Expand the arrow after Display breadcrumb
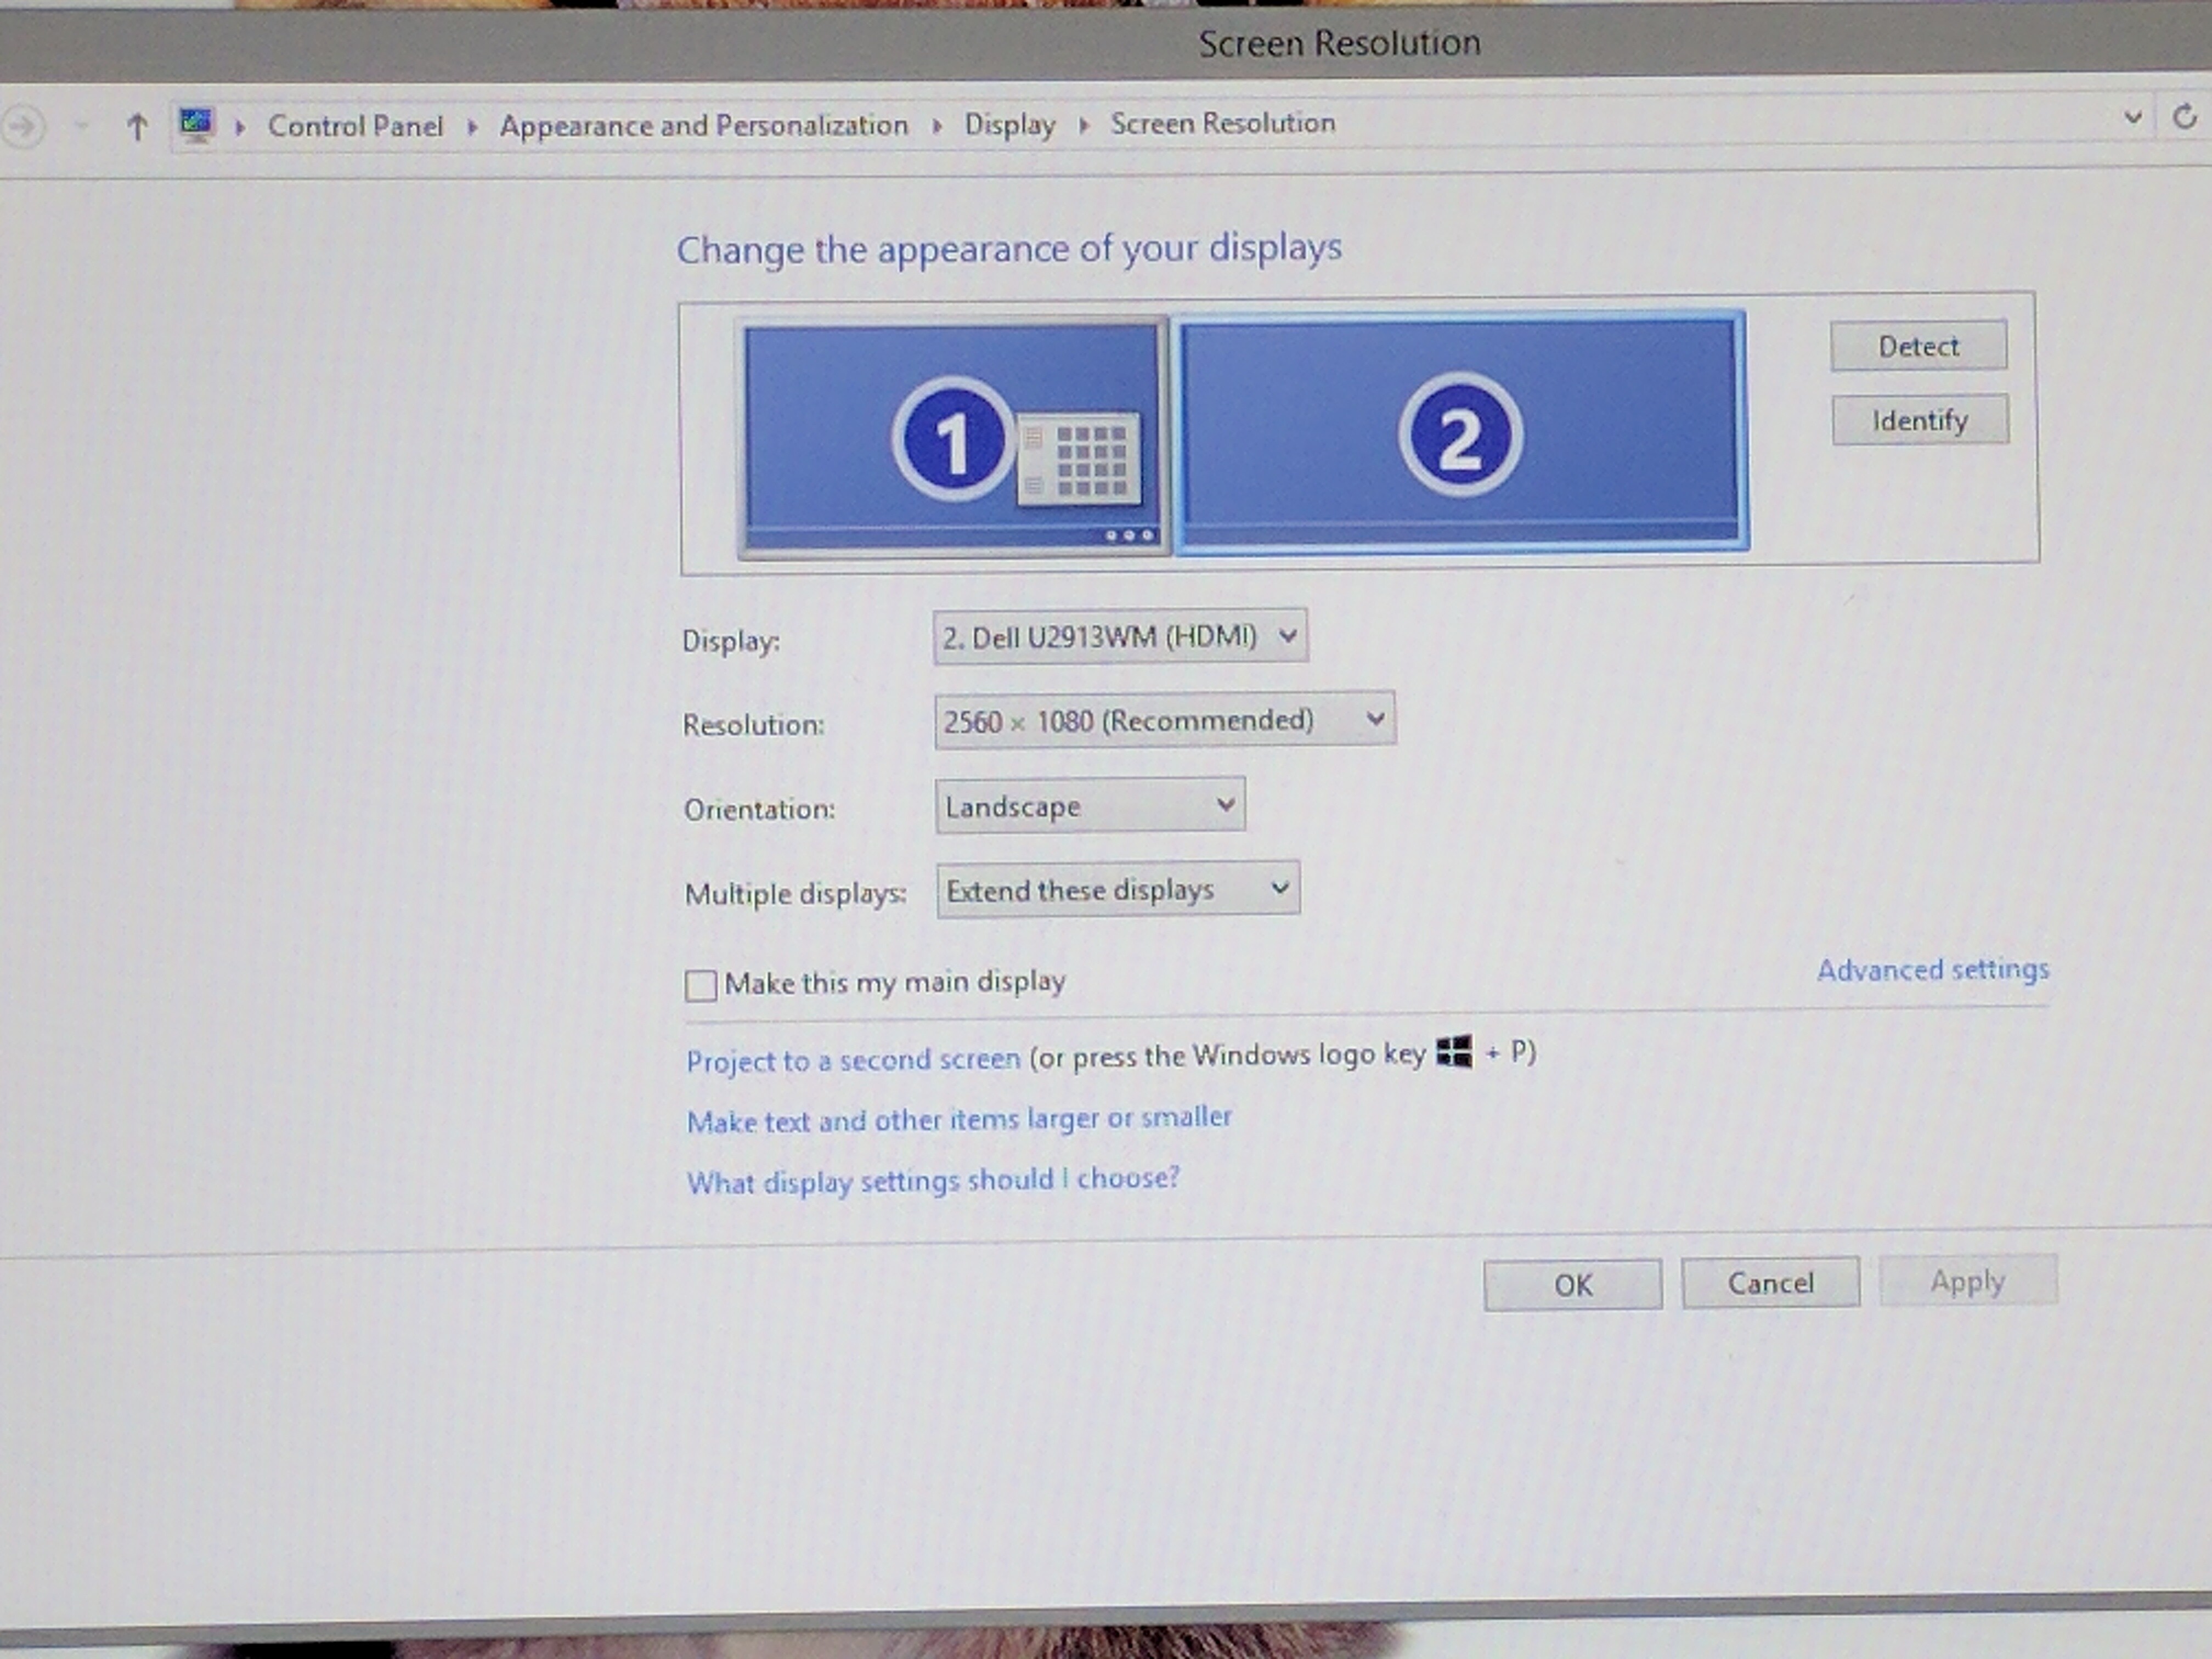 point(1083,125)
